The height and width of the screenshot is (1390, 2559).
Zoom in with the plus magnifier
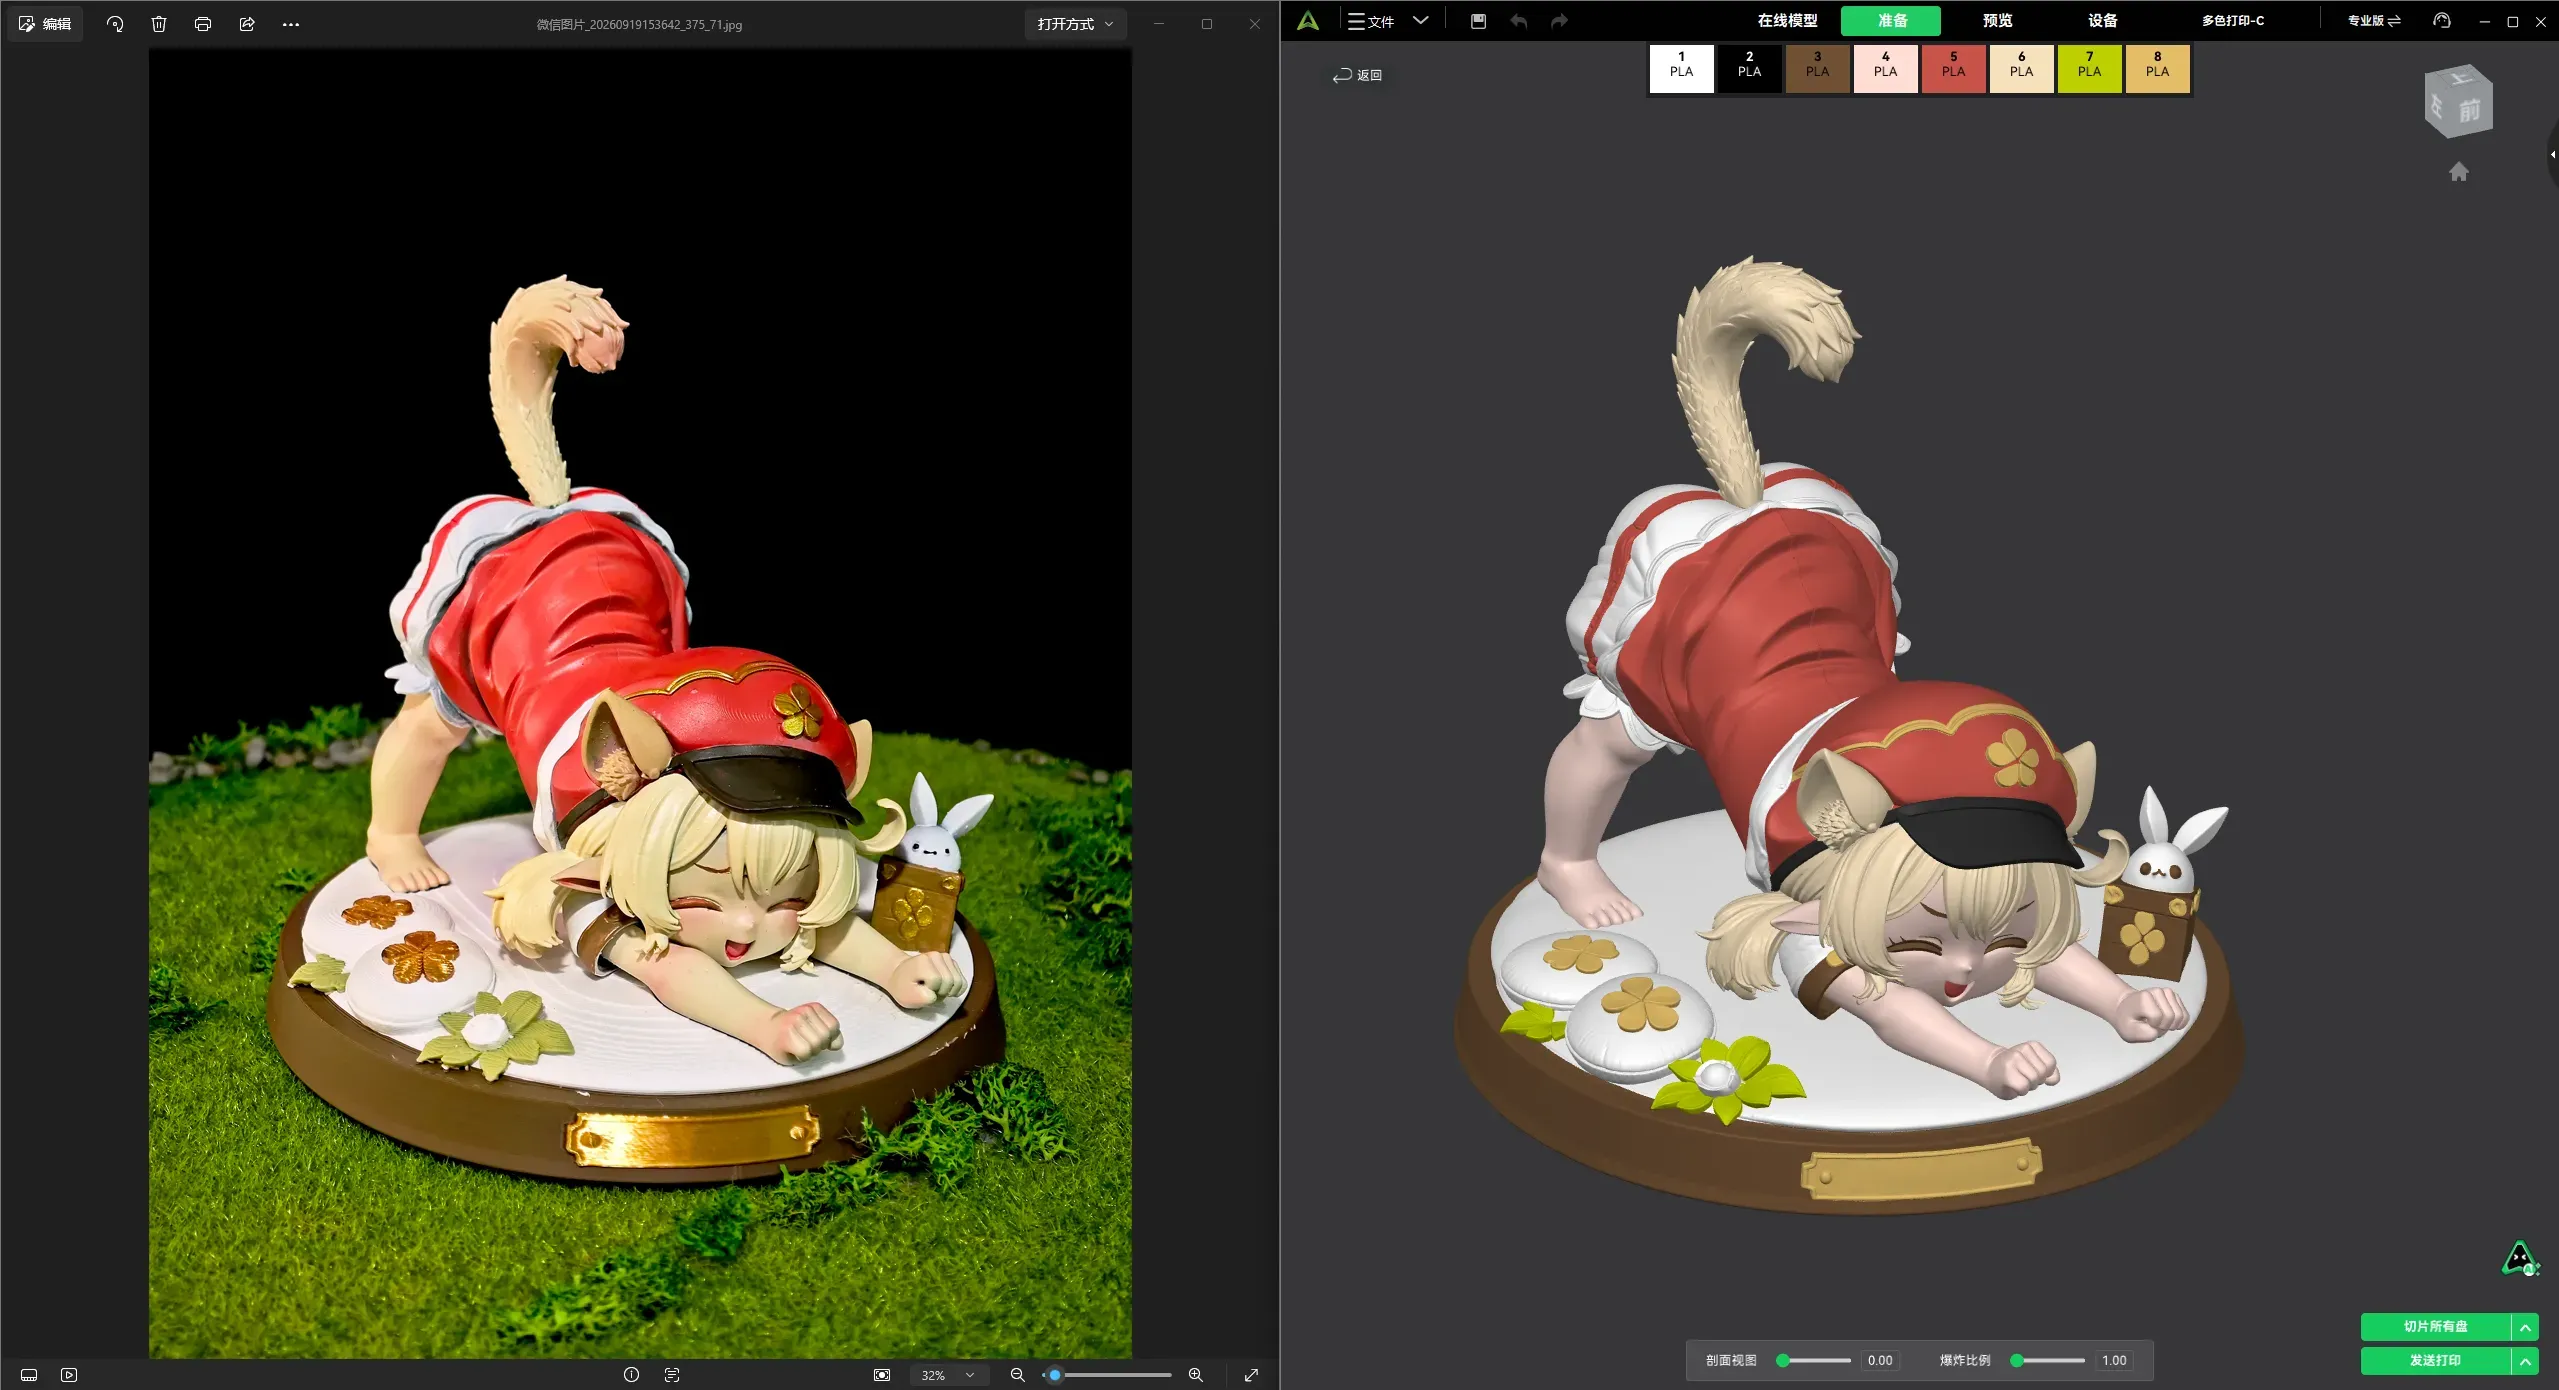pyautogui.click(x=1196, y=1375)
